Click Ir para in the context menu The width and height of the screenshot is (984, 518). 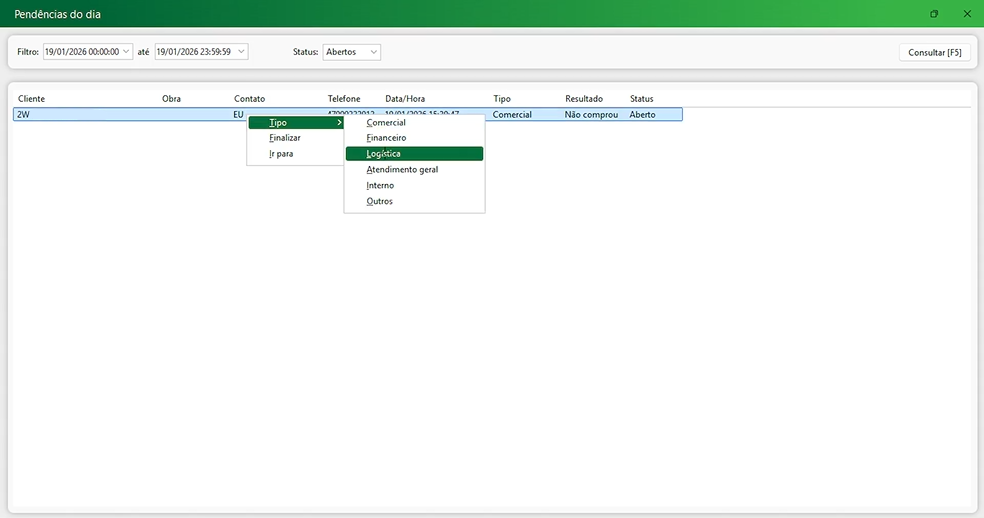click(281, 154)
